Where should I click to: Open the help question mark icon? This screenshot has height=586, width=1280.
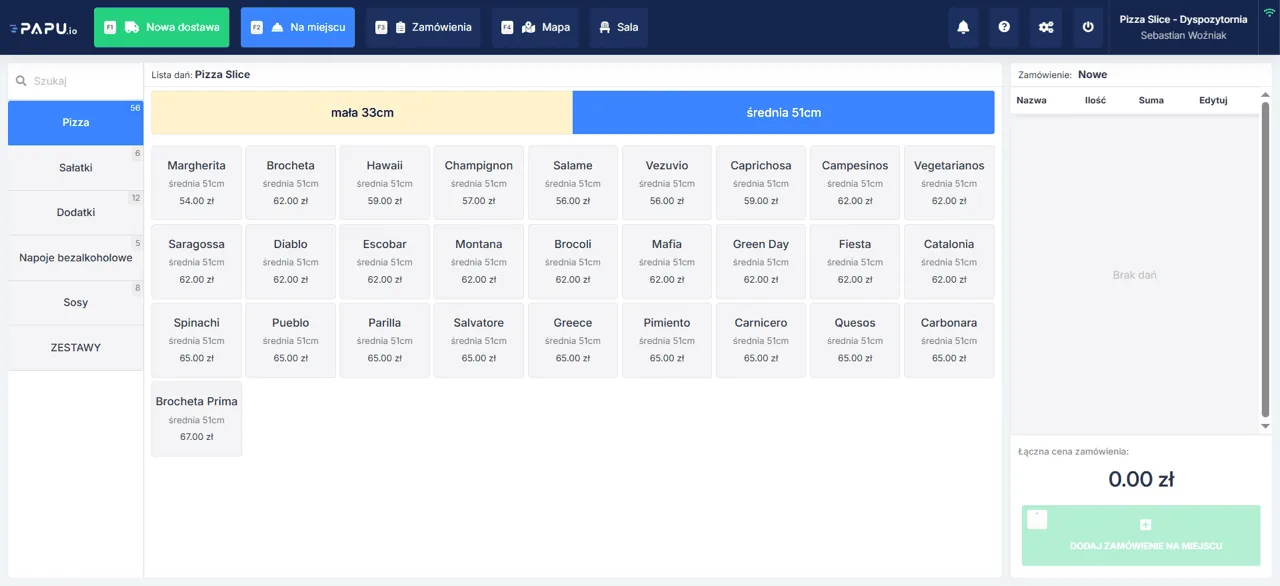[1004, 27]
